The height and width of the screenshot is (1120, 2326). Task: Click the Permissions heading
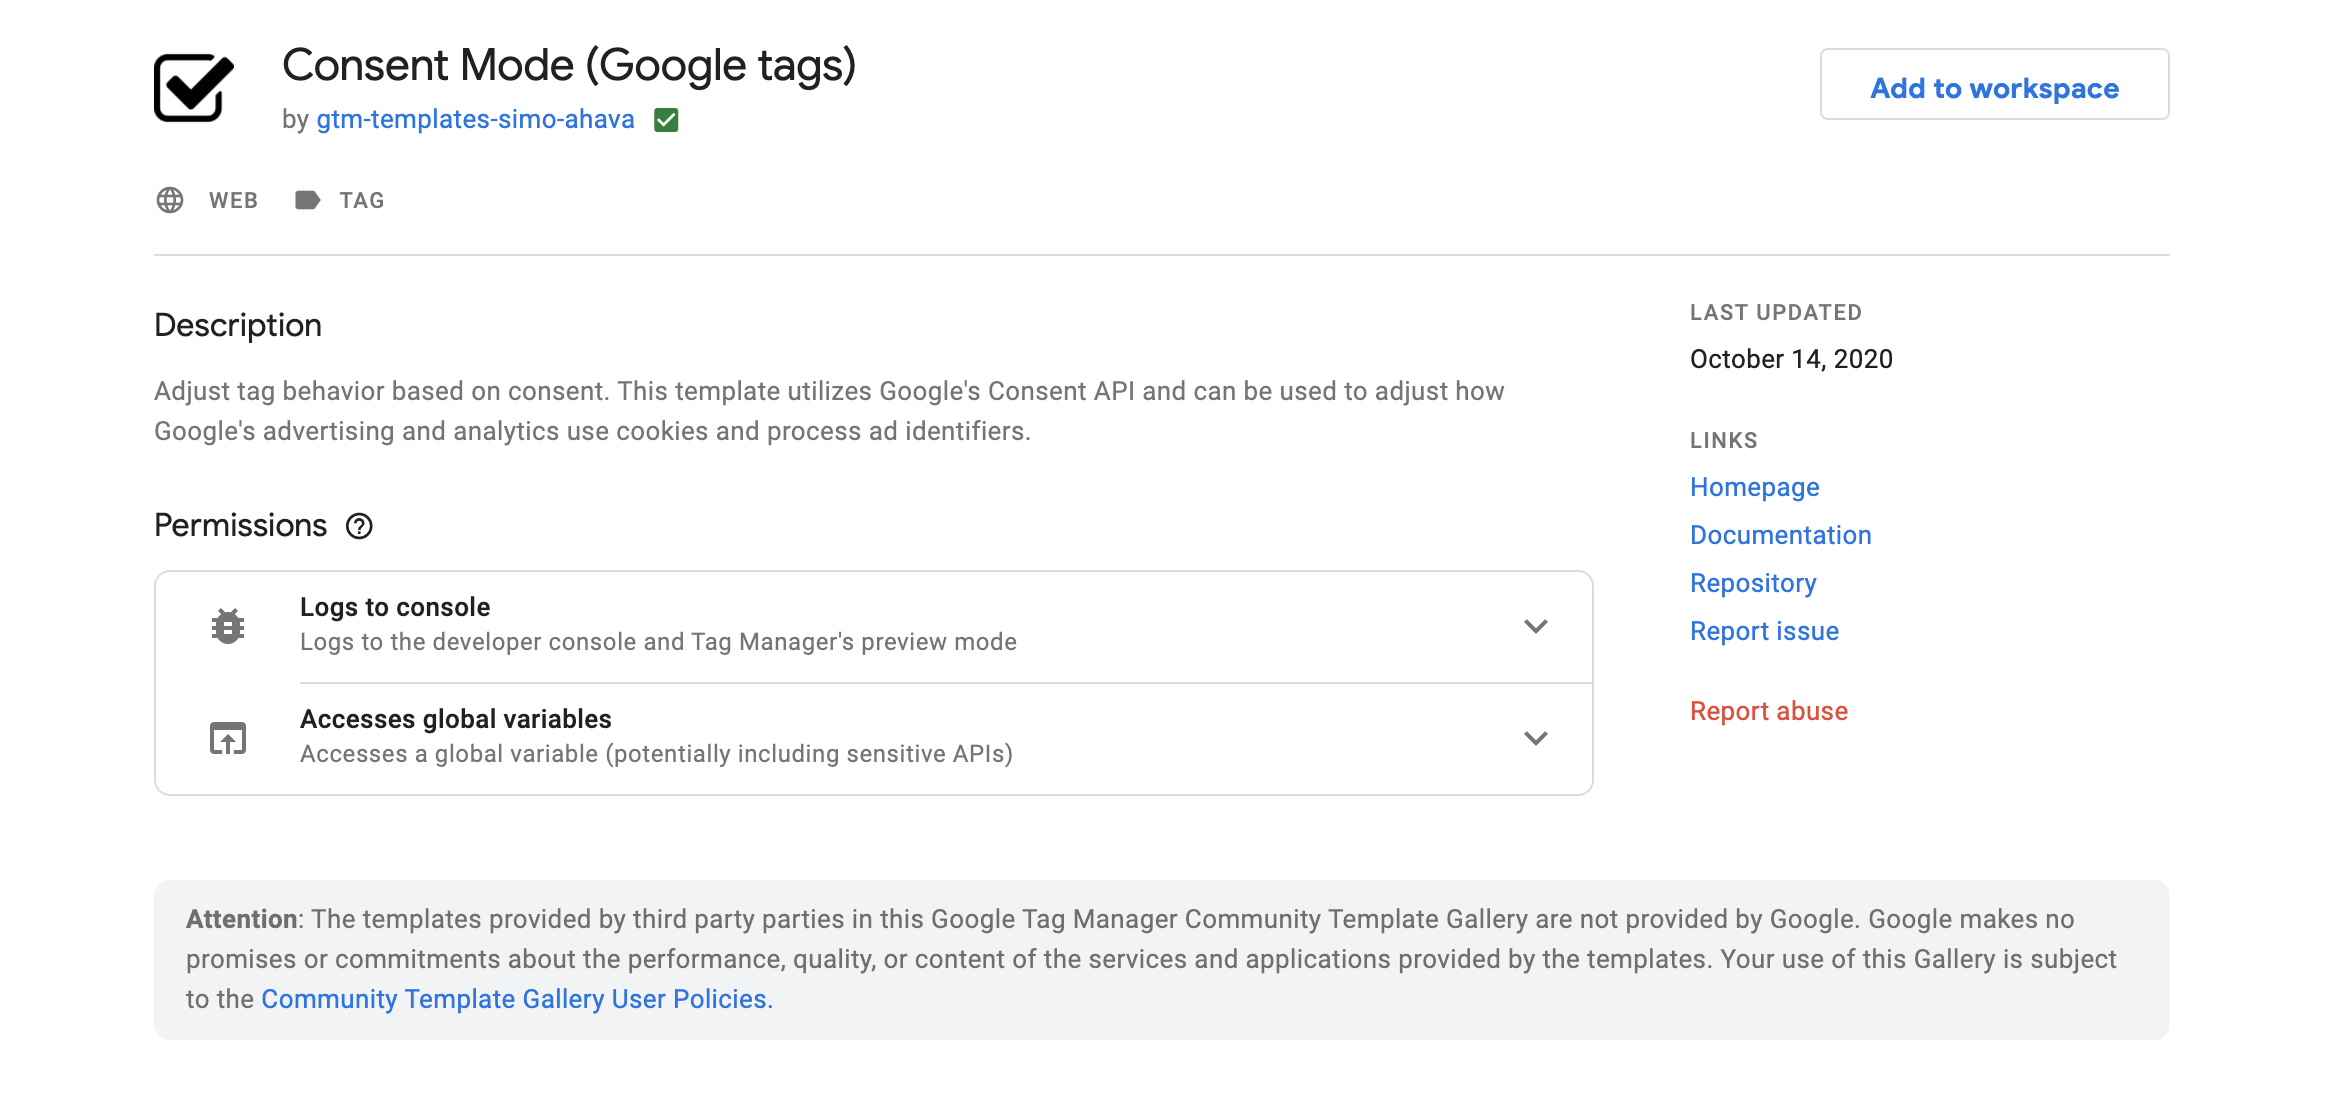pyautogui.click(x=240, y=525)
